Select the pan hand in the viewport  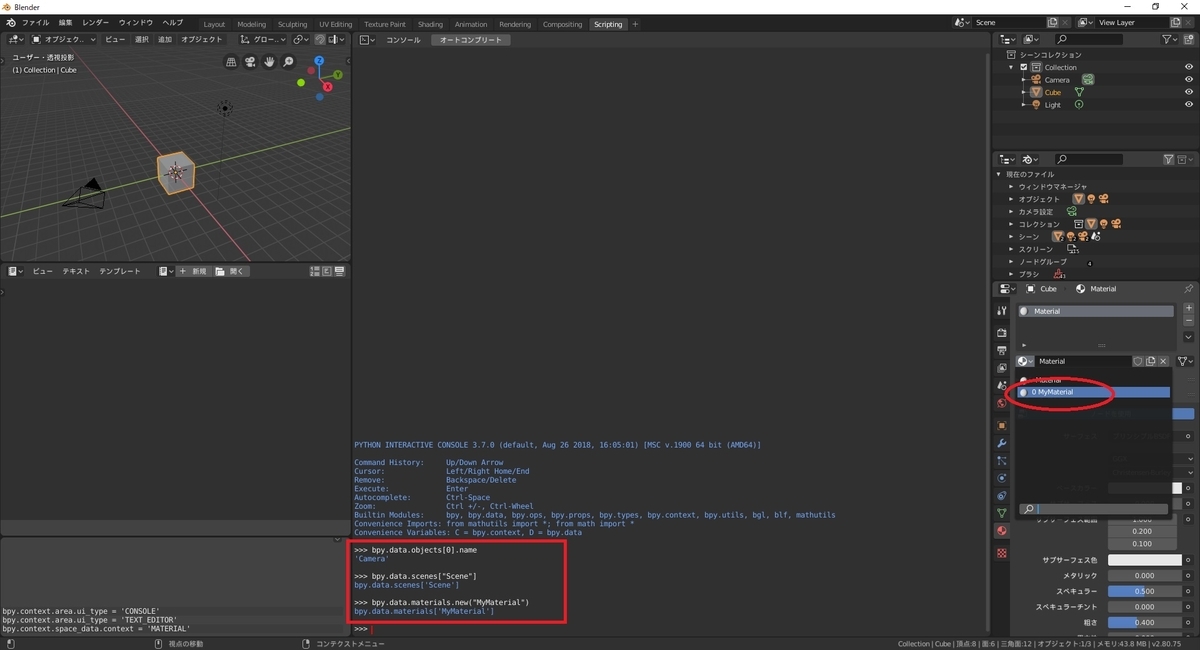point(270,62)
